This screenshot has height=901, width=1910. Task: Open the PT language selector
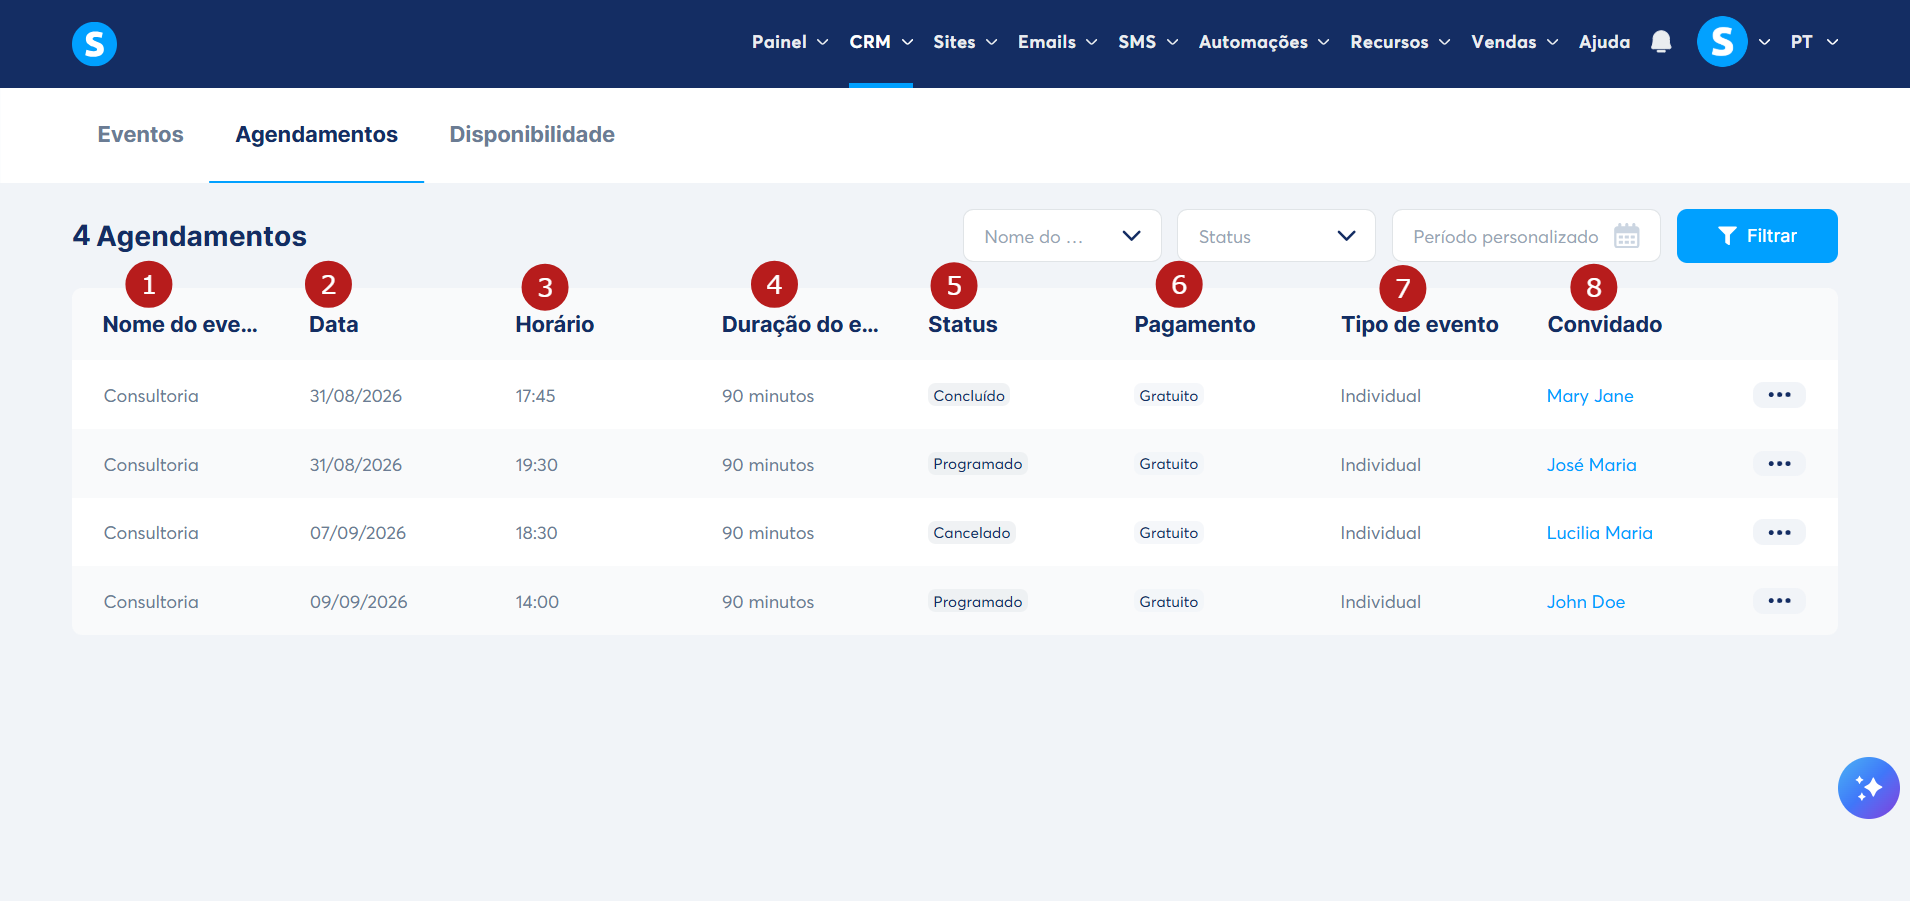pyautogui.click(x=1814, y=42)
